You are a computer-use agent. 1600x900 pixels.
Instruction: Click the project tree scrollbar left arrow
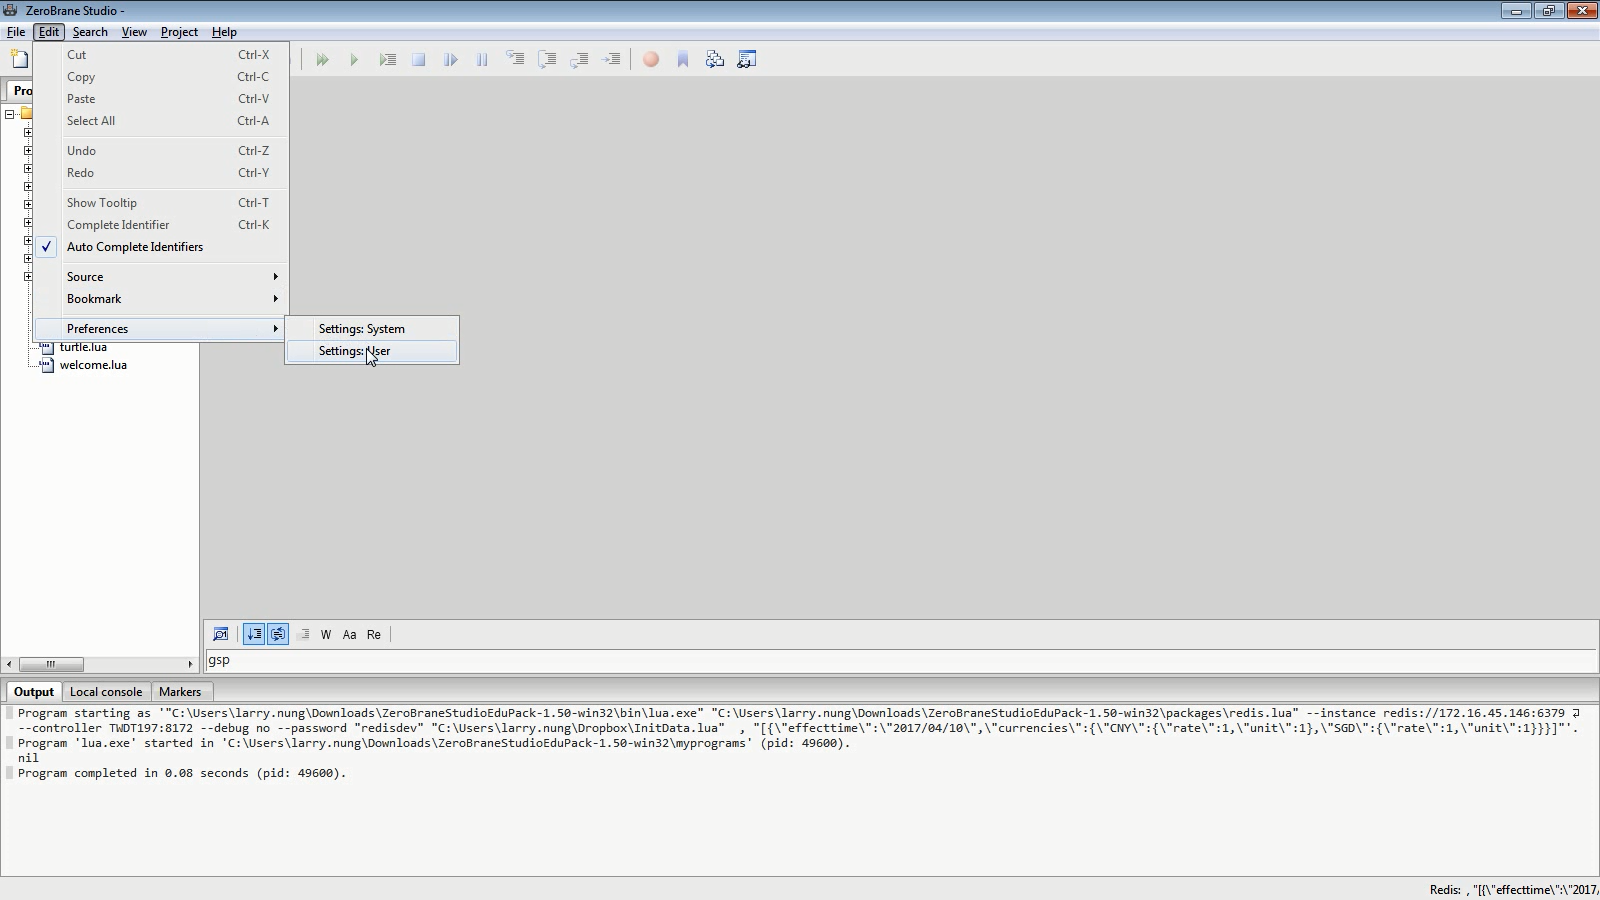coord(9,664)
